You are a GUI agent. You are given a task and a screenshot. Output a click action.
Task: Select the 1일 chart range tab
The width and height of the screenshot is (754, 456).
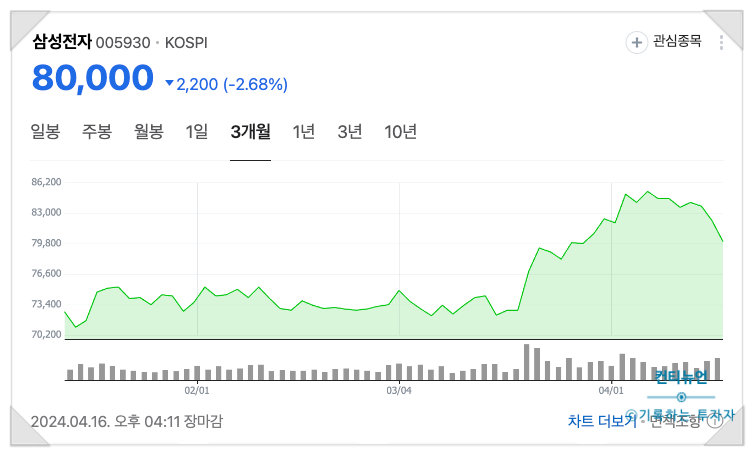197,131
